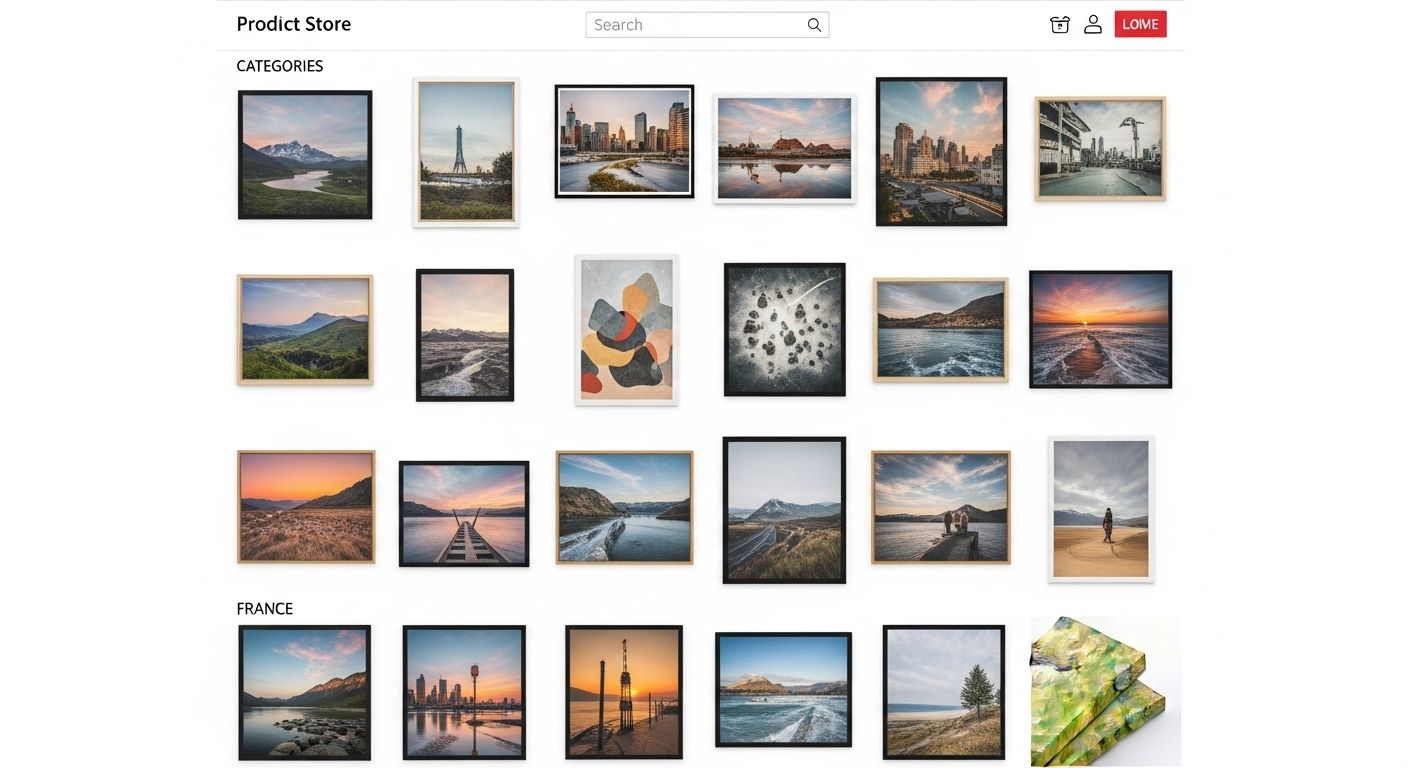The width and height of the screenshot is (1408, 768).
Task: Click the harbor sunset print with poles under FRANCE
Action: click(625, 691)
